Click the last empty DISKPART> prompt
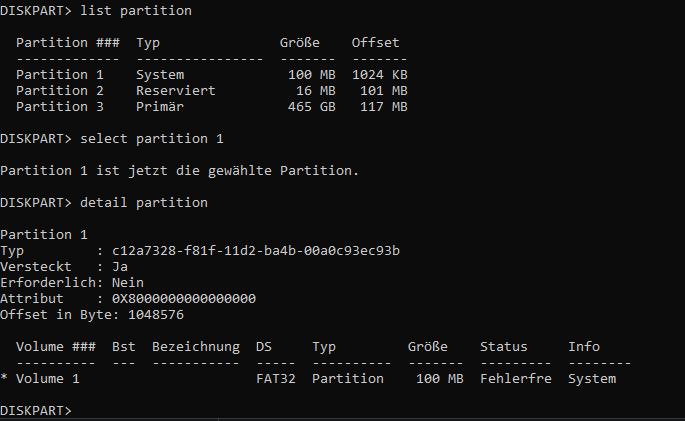 click(36, 411)
